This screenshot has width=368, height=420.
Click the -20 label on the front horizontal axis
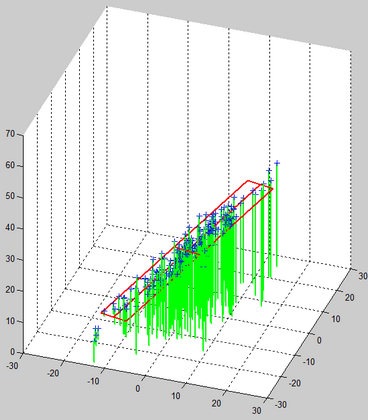(53, 373)
